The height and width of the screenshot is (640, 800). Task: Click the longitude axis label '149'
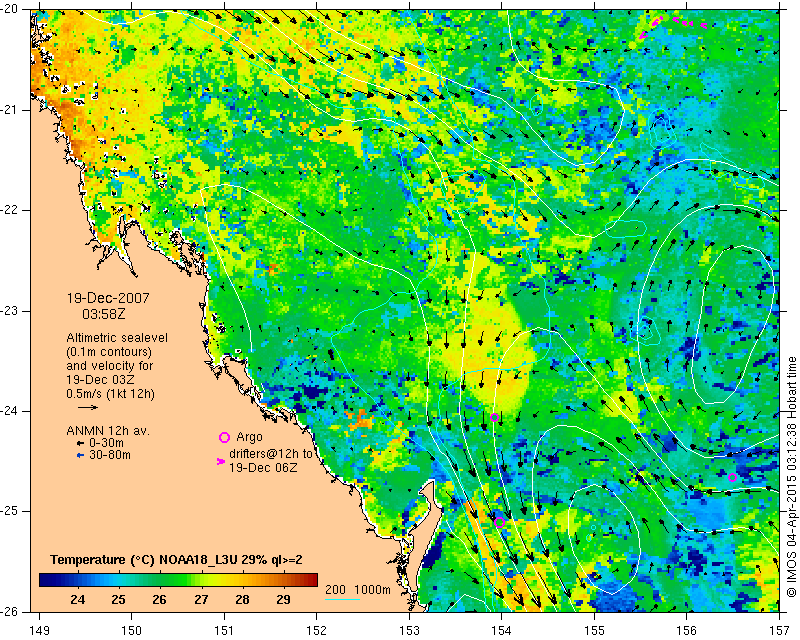point(39,631)
